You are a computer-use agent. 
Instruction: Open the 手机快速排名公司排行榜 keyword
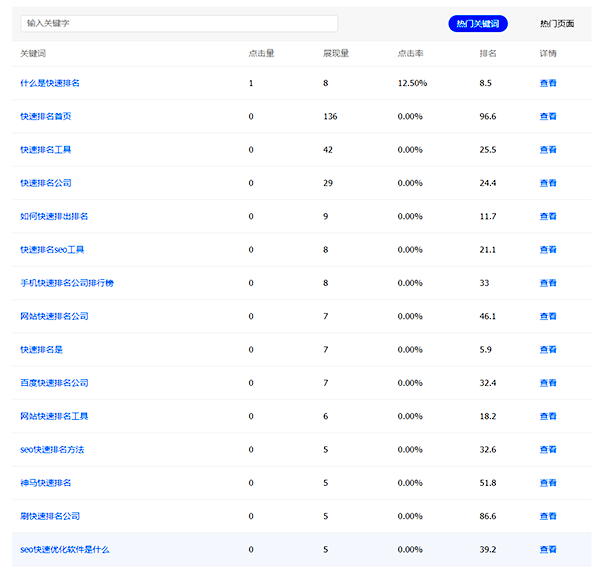67,283
